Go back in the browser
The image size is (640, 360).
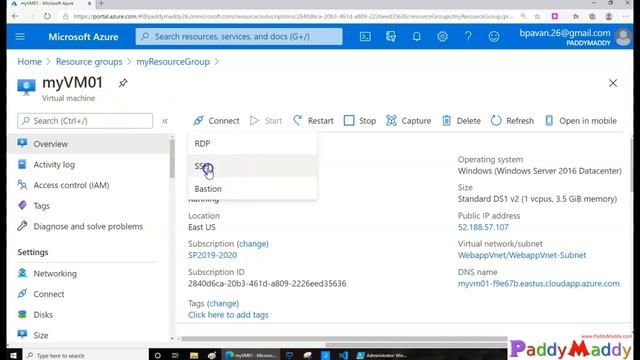pos(15,16)
